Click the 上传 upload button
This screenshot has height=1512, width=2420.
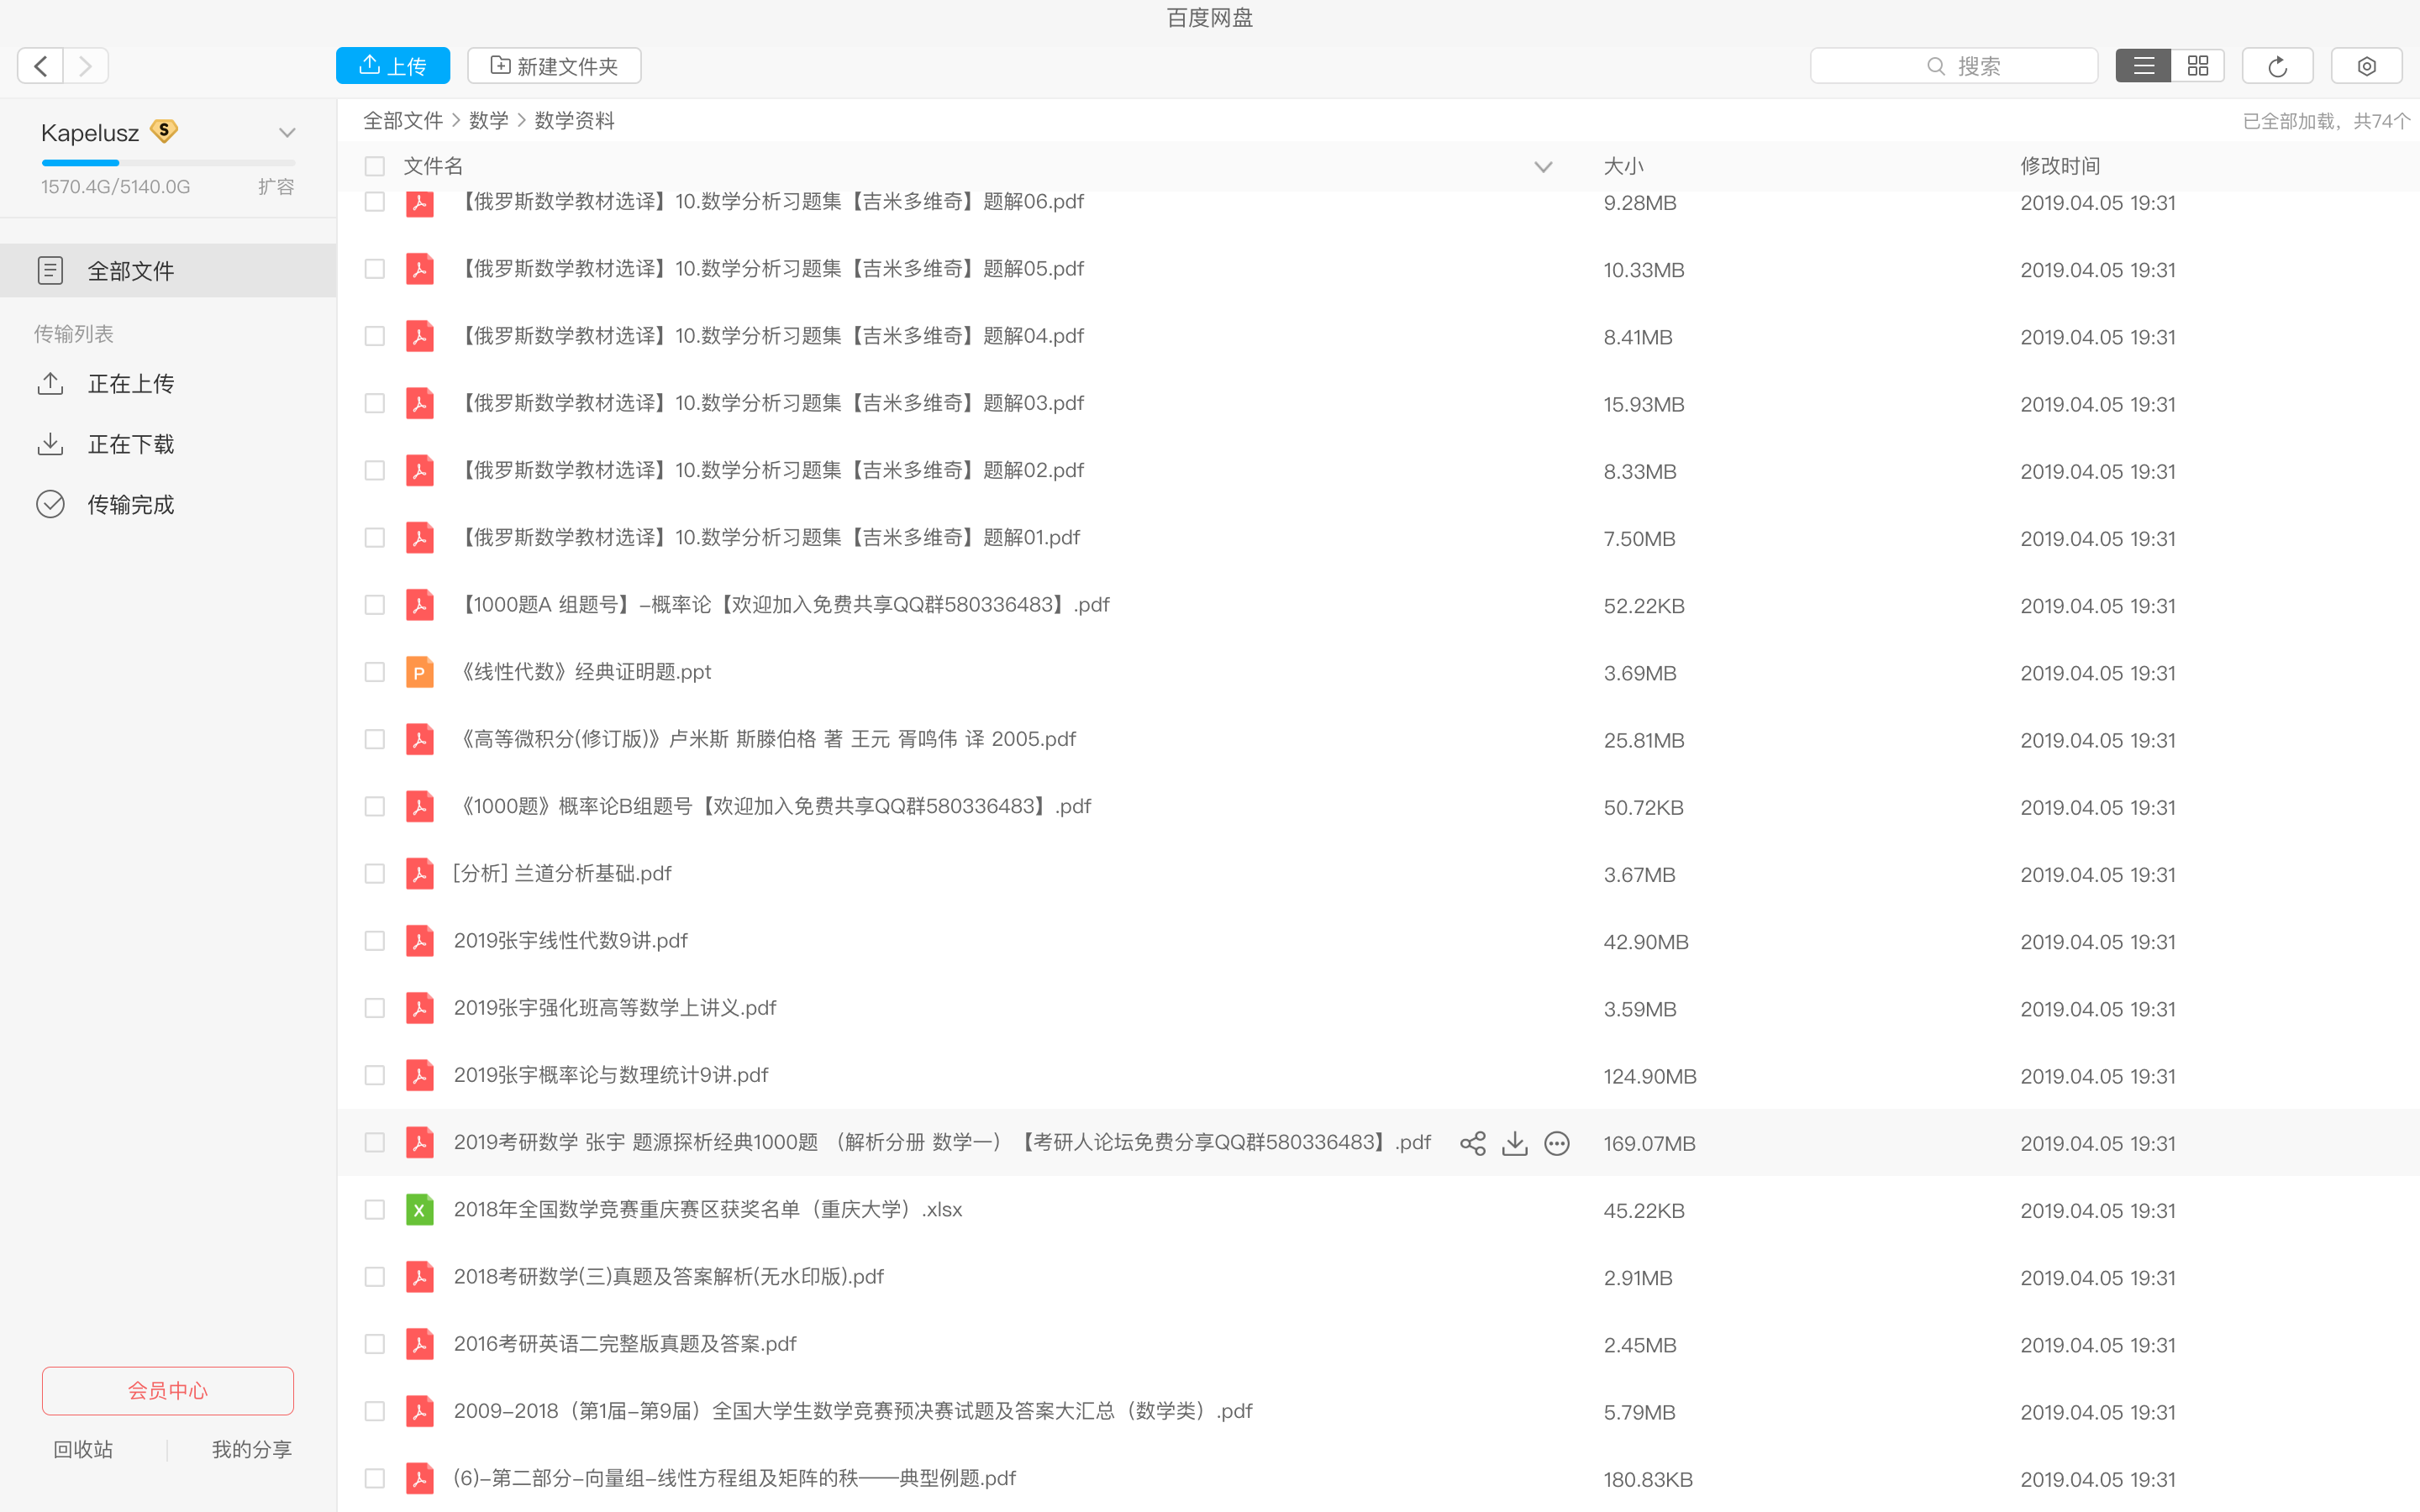coord(393,66)
